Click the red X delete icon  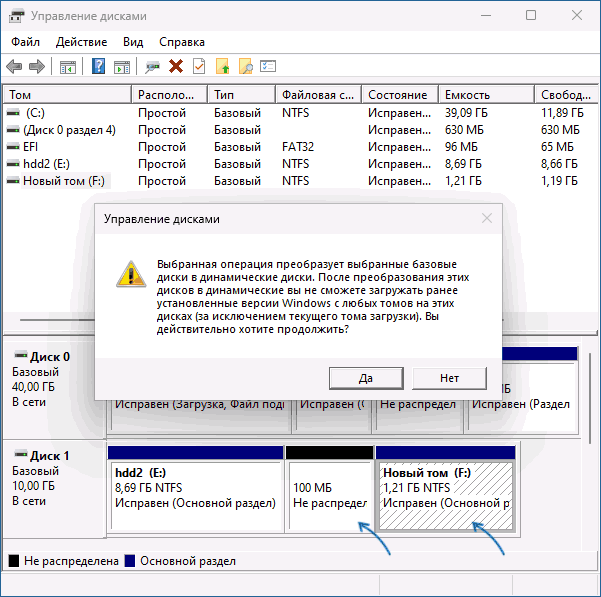[x=176, y=66]
